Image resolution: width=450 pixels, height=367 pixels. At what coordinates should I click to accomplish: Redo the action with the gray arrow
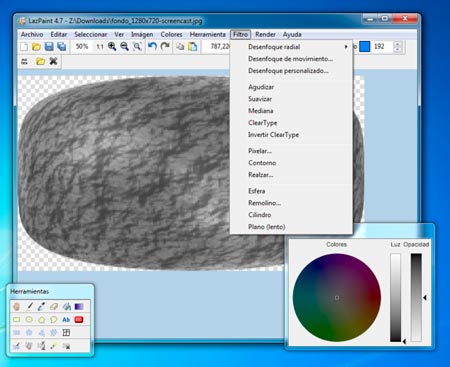coord(165,46)
